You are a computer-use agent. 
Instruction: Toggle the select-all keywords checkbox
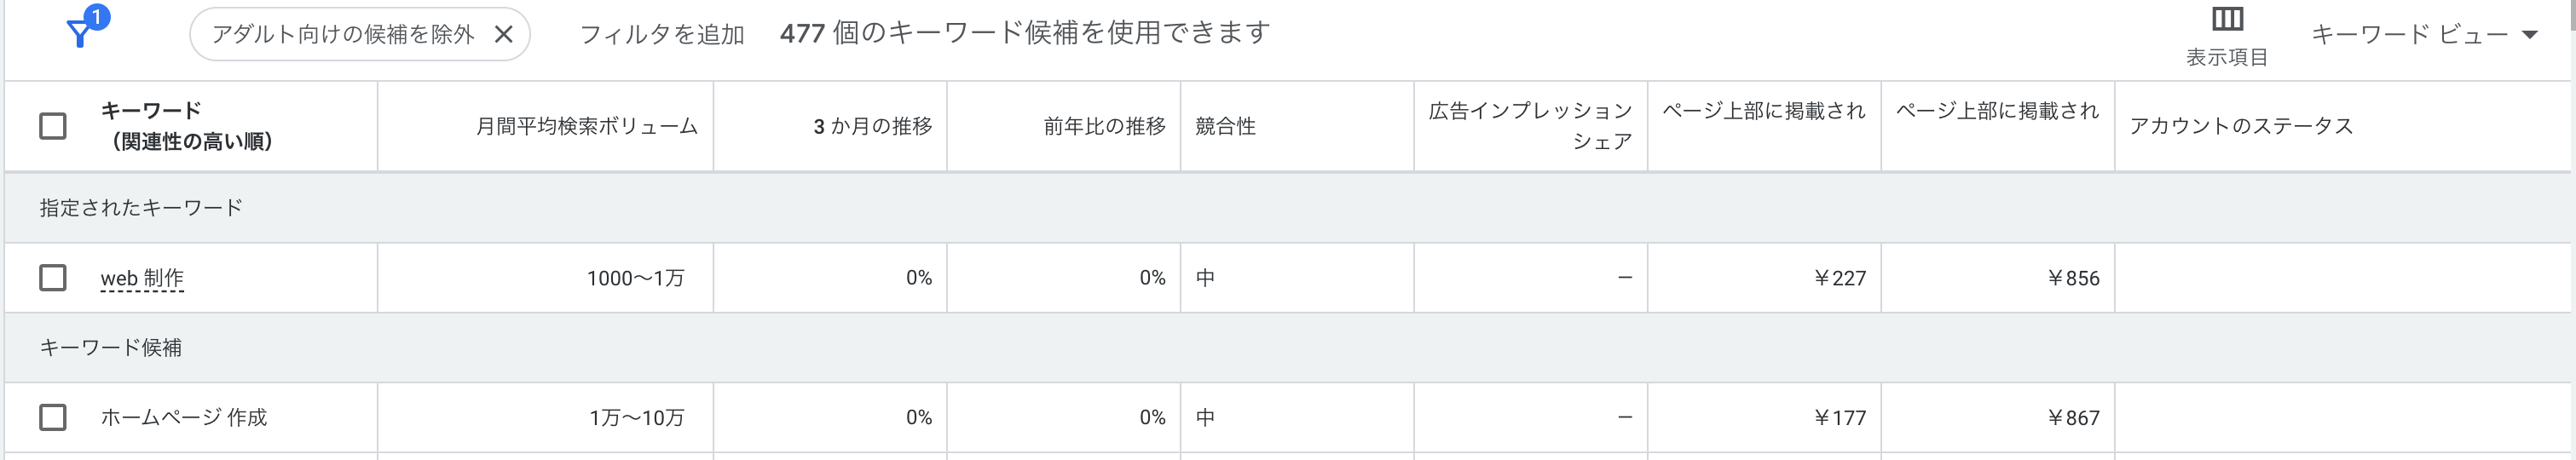tap(53, 126)
